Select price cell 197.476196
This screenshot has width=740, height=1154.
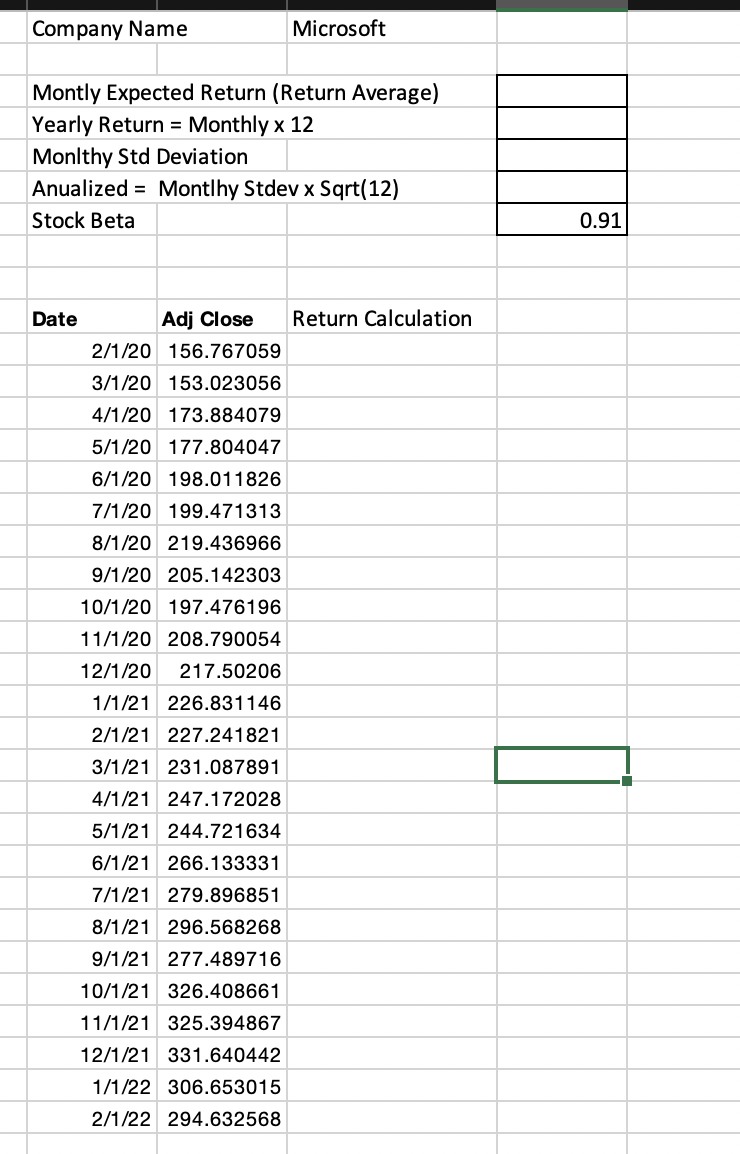pyautogui.click(x=222, y=606)
